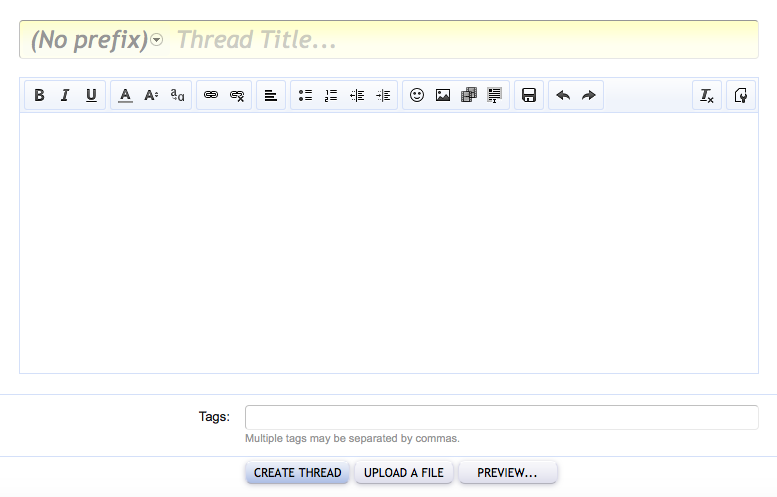Insert an ordered numbered list
The image size is (777, 497).
click(331, 96)
